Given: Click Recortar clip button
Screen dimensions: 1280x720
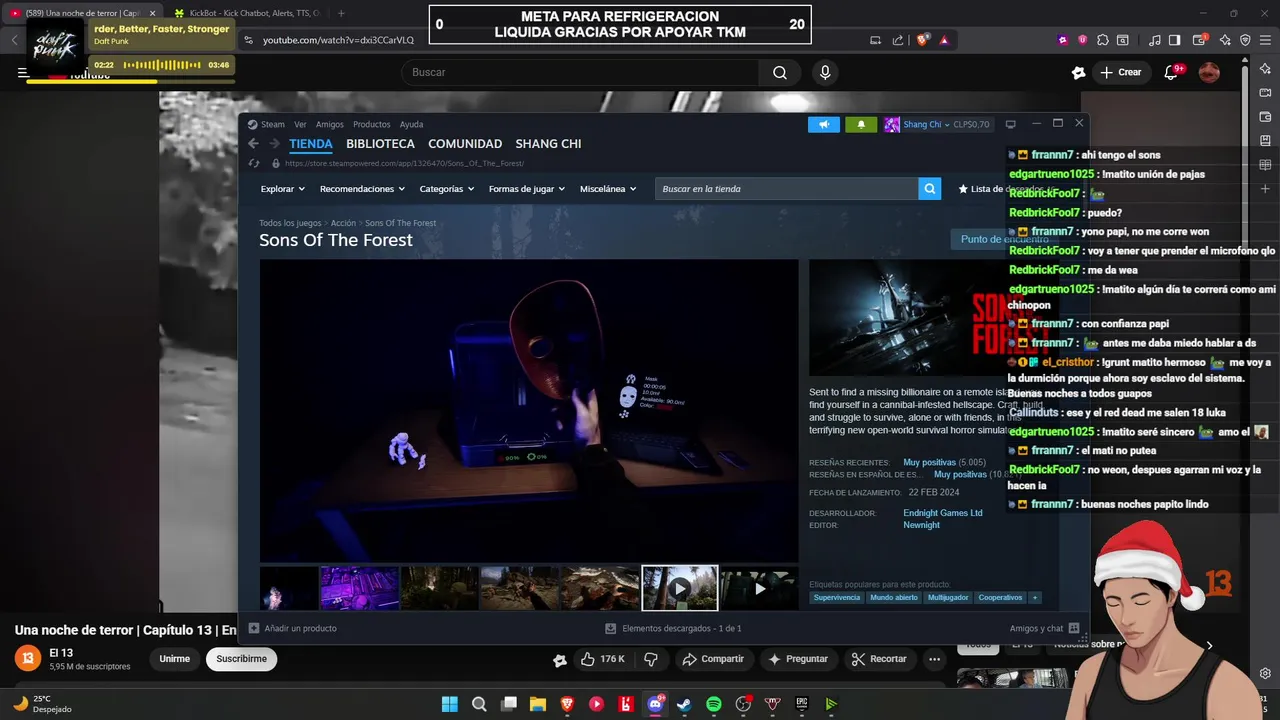Looking at the screenshot, I should coord(879,659).
